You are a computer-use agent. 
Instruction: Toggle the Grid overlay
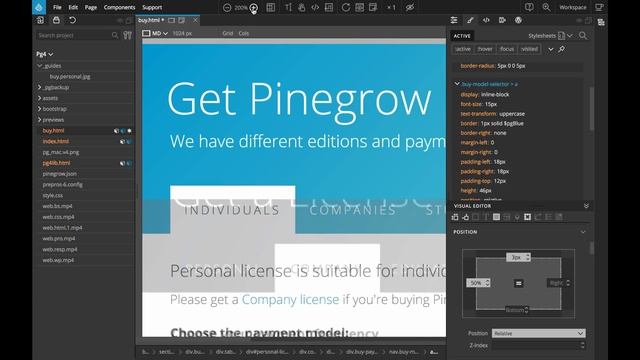coord(228,33)
